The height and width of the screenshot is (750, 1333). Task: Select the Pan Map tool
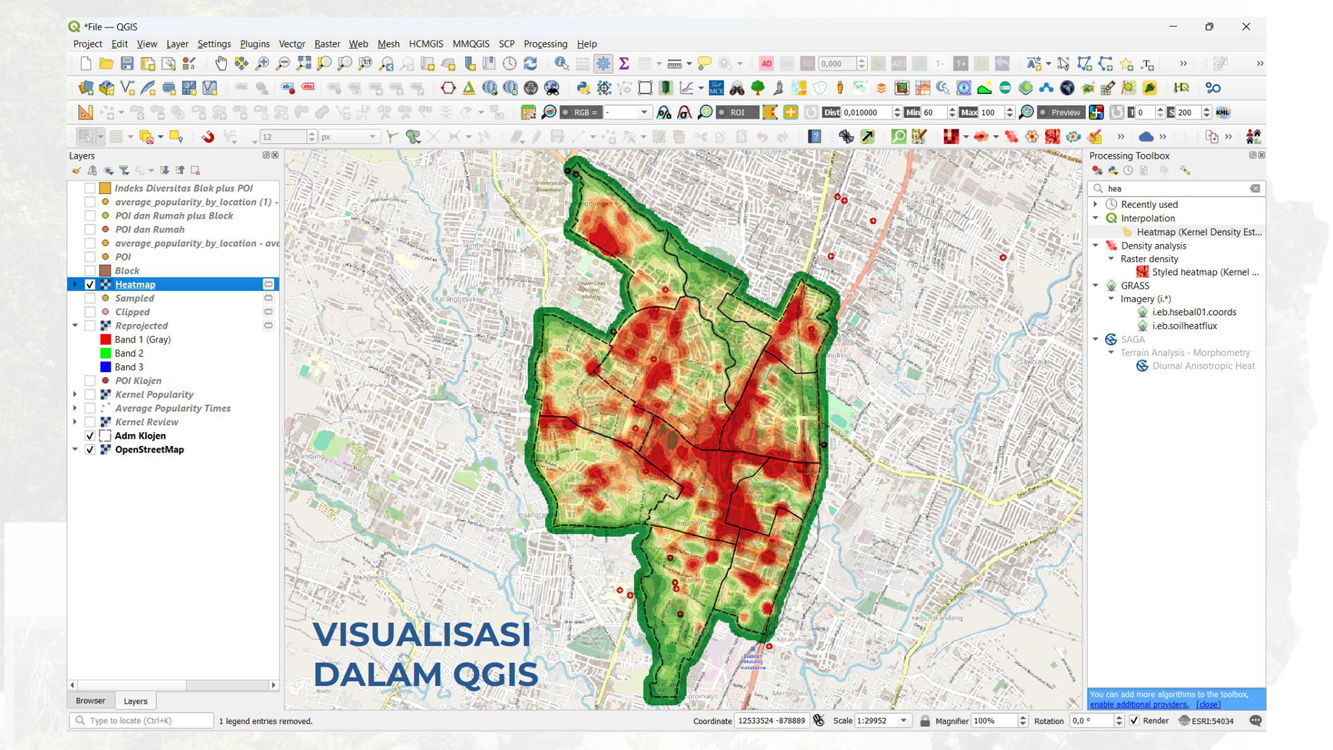[x=221, y=62]
